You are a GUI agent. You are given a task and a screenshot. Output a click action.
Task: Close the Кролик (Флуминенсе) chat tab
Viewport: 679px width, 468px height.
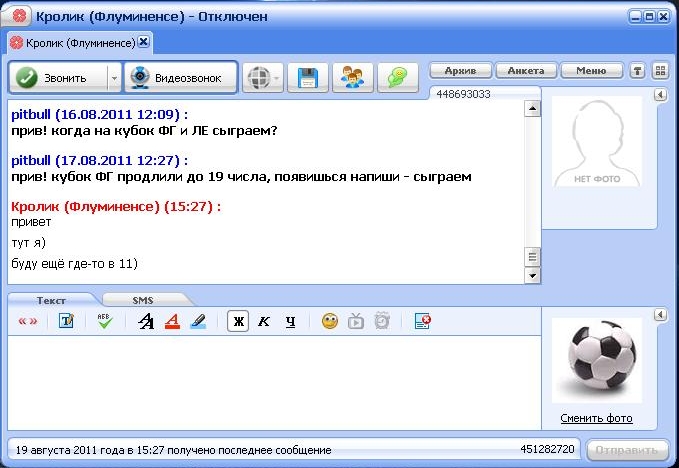[144, 42]
